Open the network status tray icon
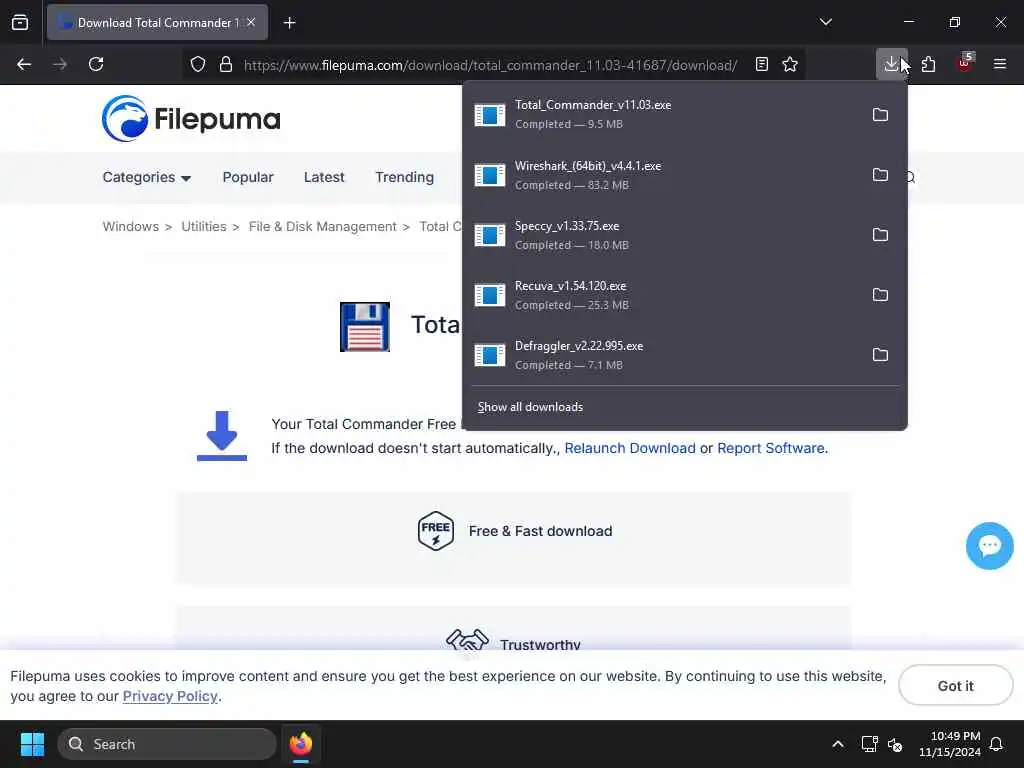 (869, 744)
